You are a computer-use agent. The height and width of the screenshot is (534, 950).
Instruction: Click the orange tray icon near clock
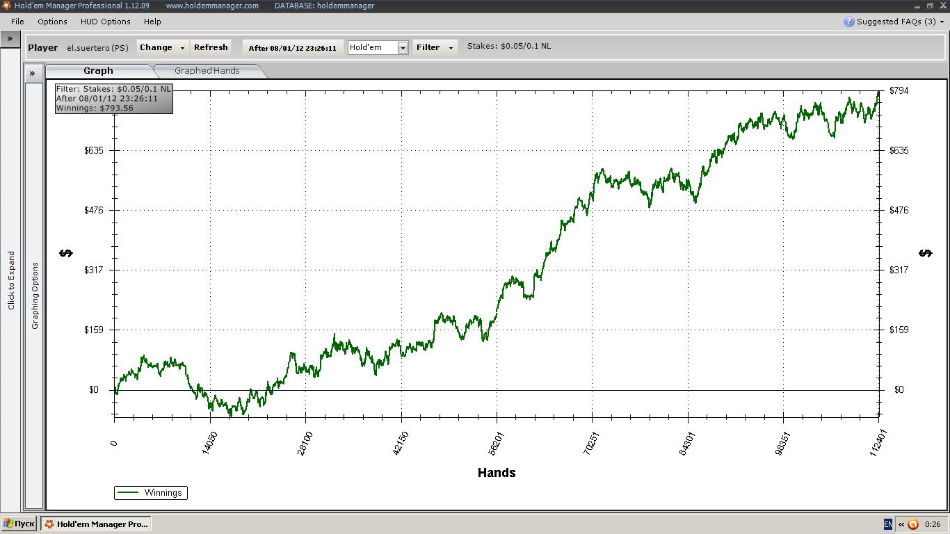point(913,524)
